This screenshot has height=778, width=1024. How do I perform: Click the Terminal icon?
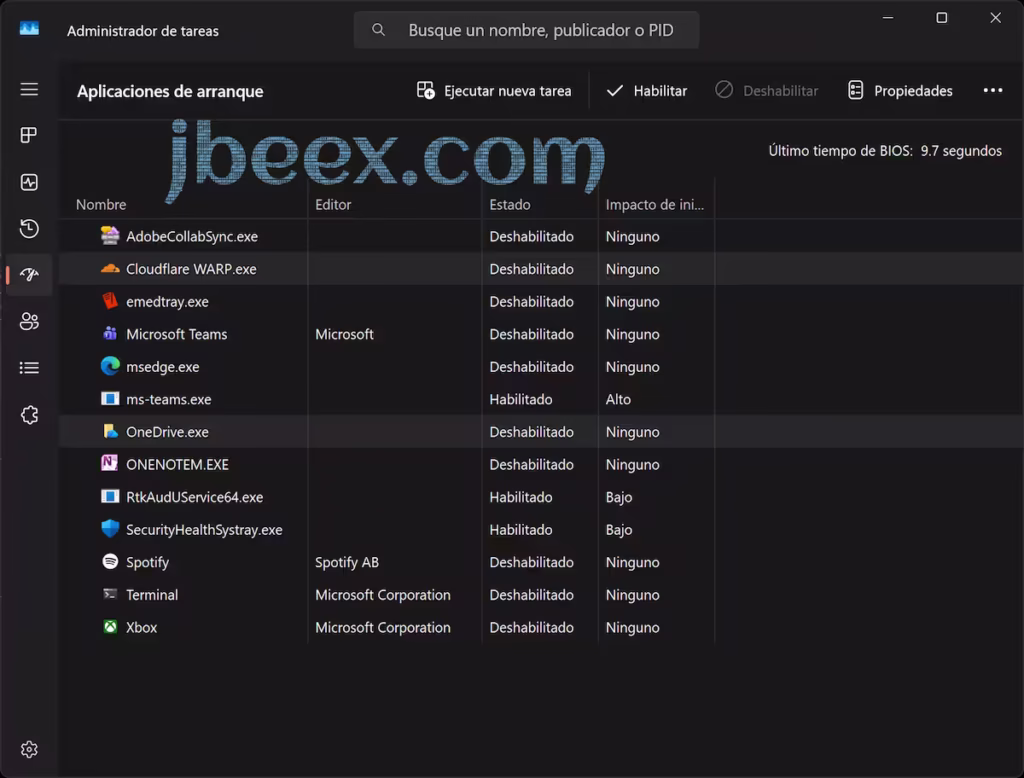pyautogui.click(x=110, y=594)
